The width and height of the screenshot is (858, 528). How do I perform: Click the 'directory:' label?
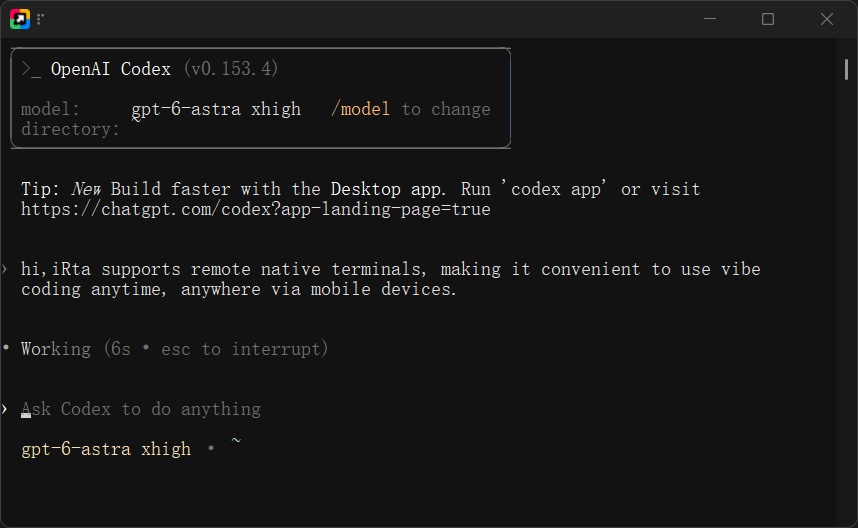click(x=70, y=130)
